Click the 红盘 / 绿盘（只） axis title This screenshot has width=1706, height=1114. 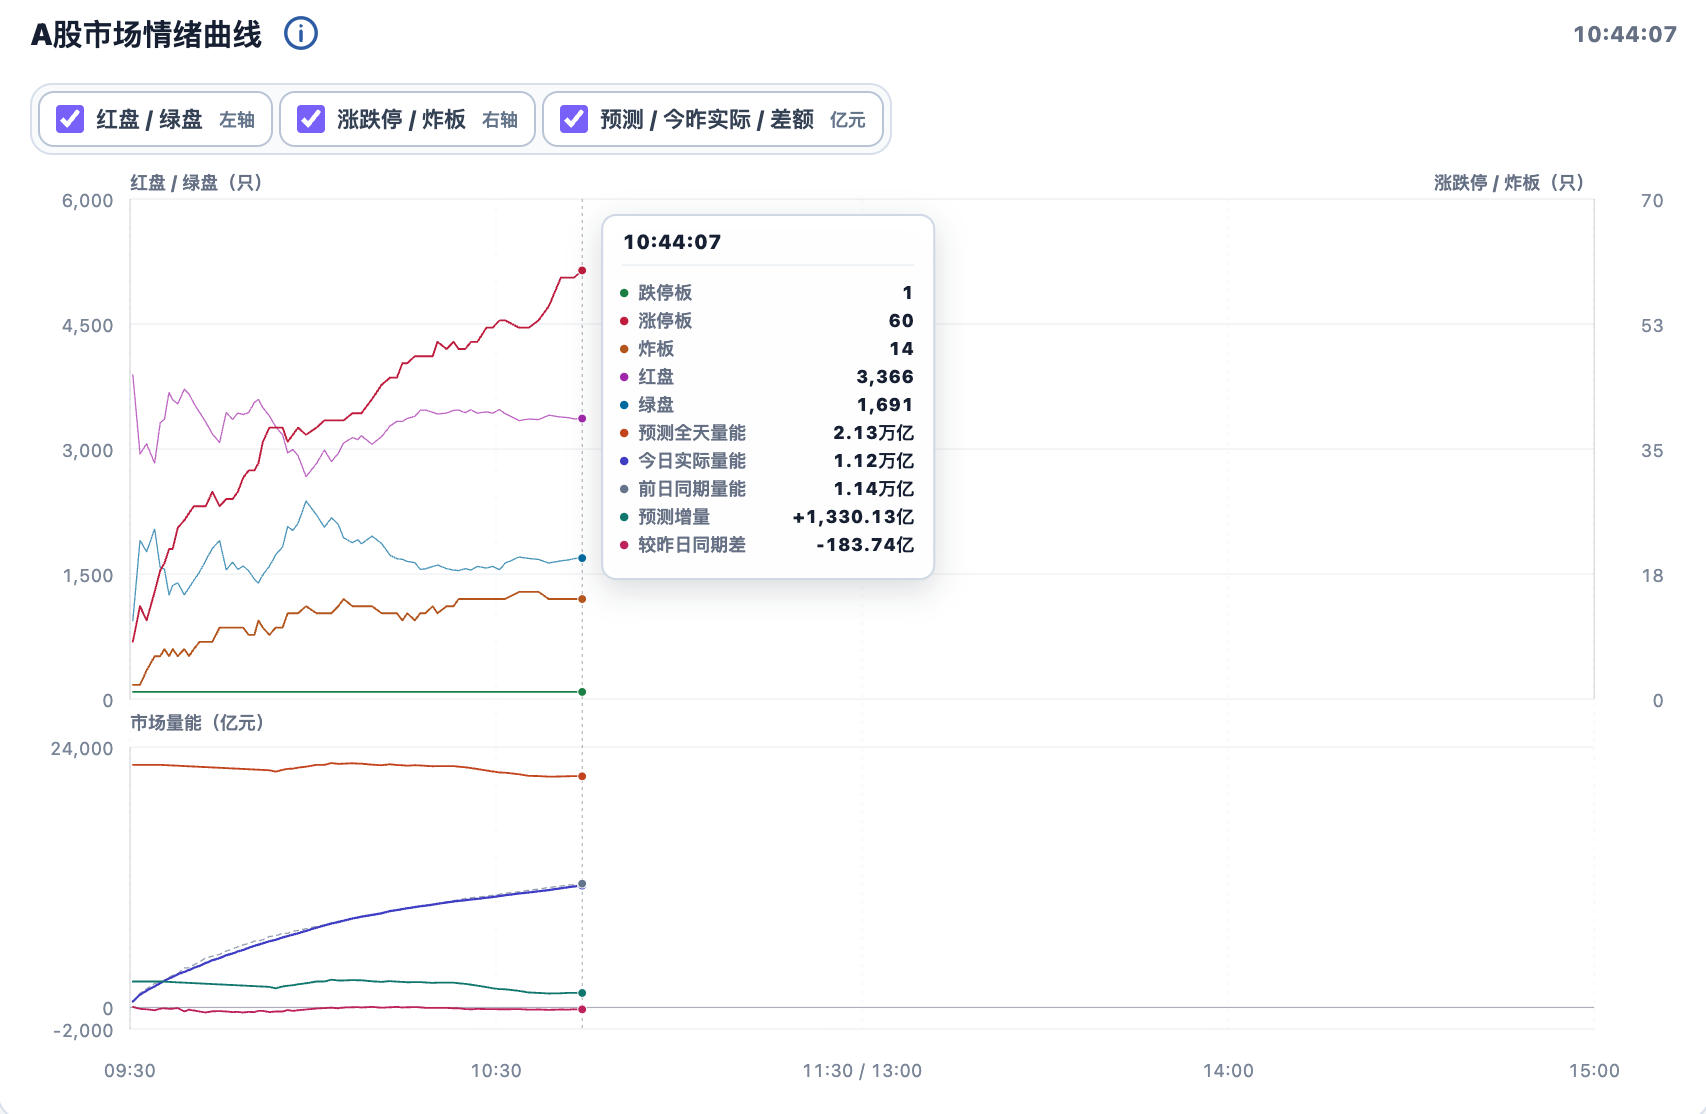click(196, 183)
